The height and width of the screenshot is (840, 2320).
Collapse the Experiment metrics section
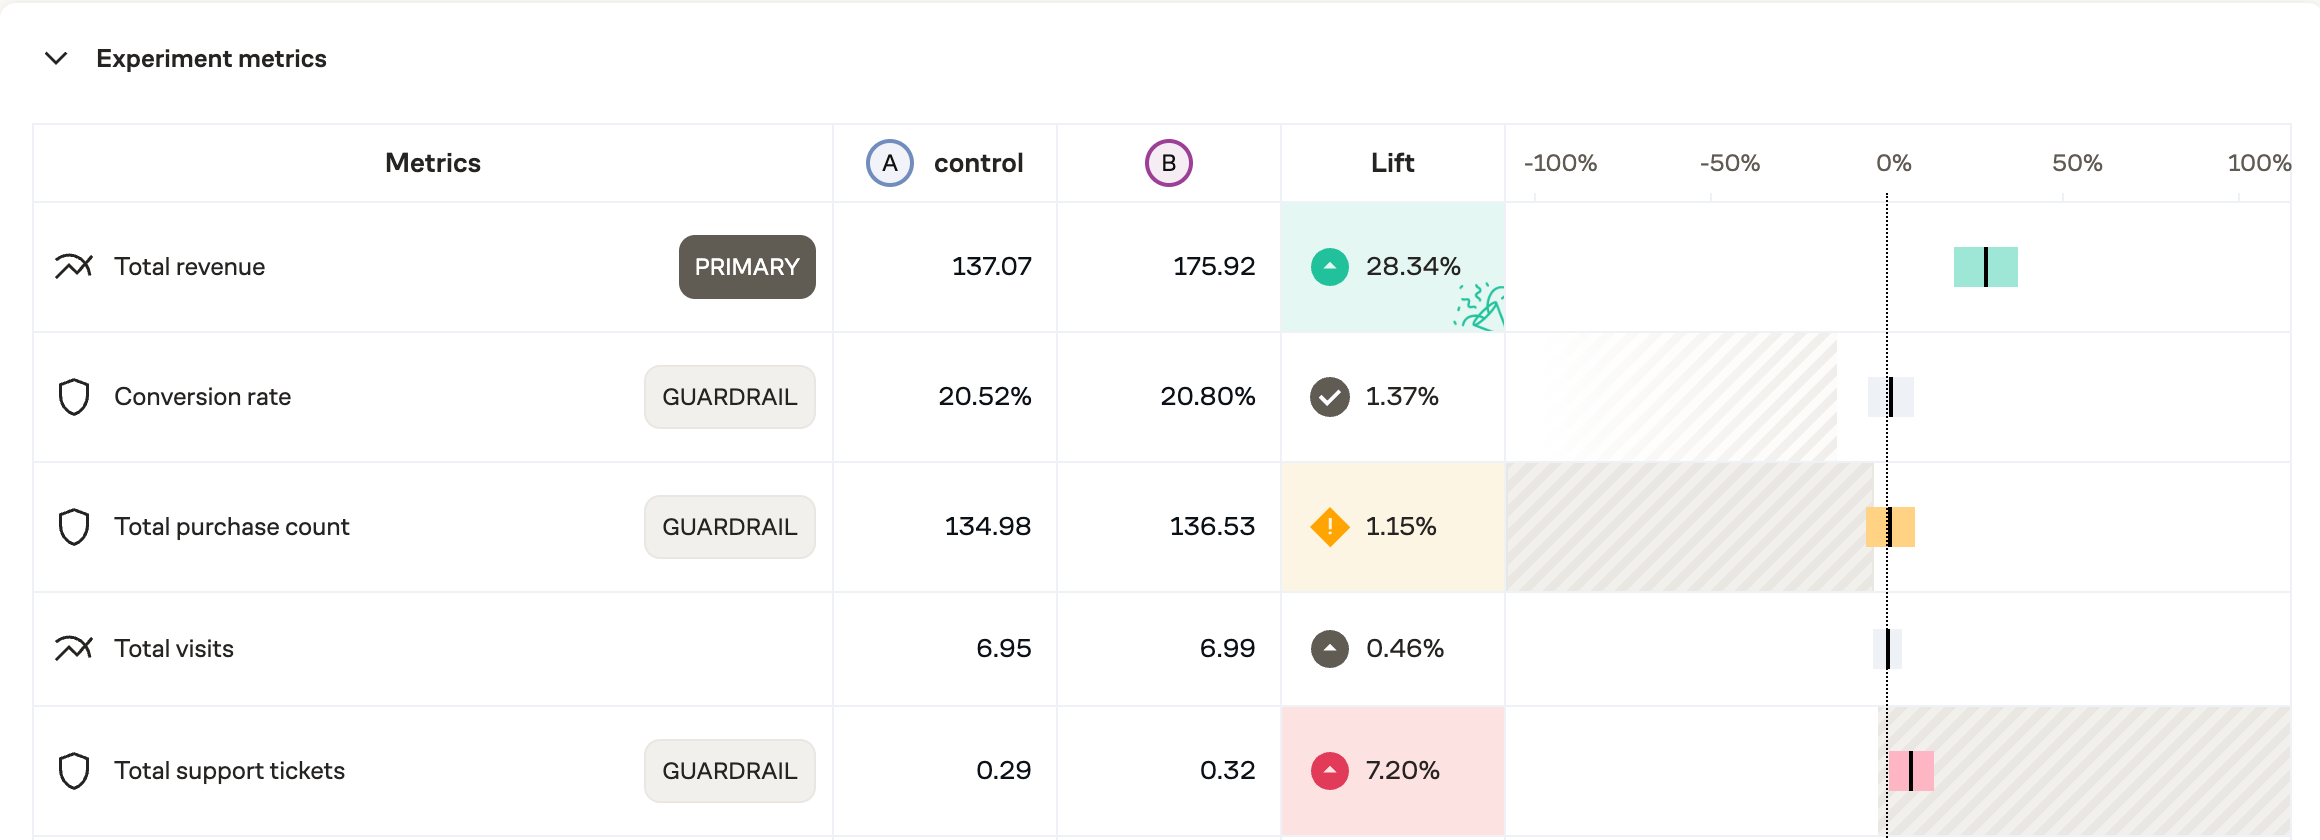coord(57,59)
